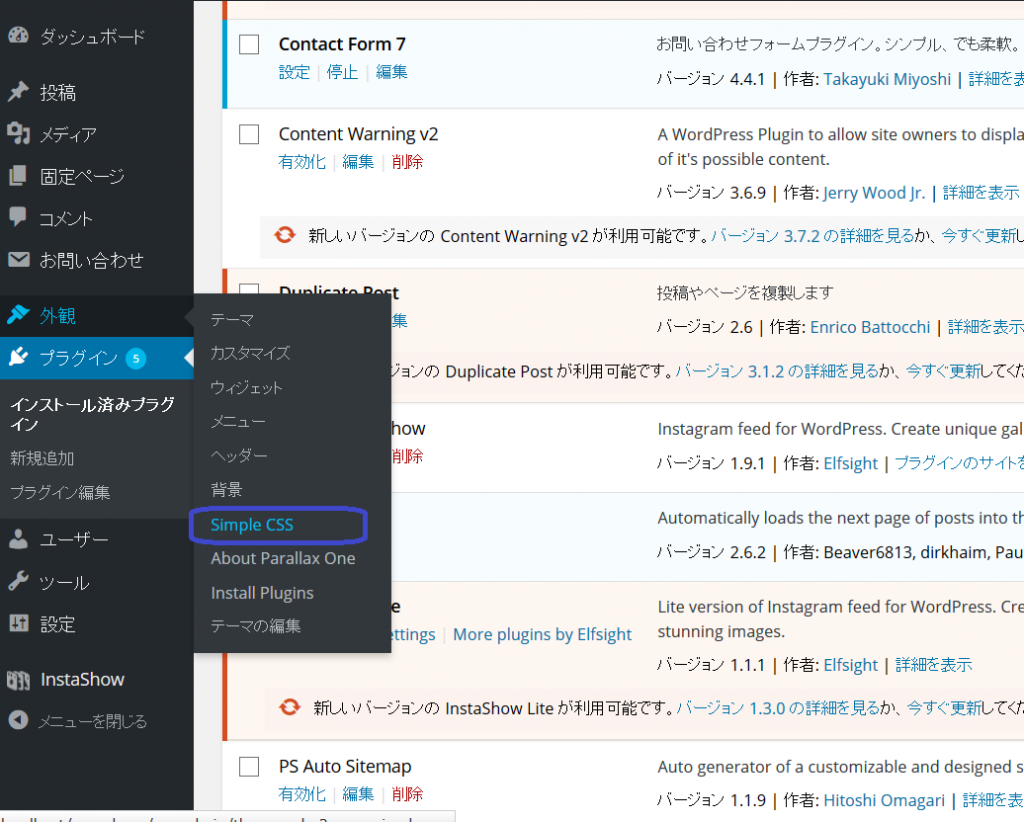Click Takayuki Miyoshi author link
The height and width of the screenshot is (822, 1024).
[887, 79]
